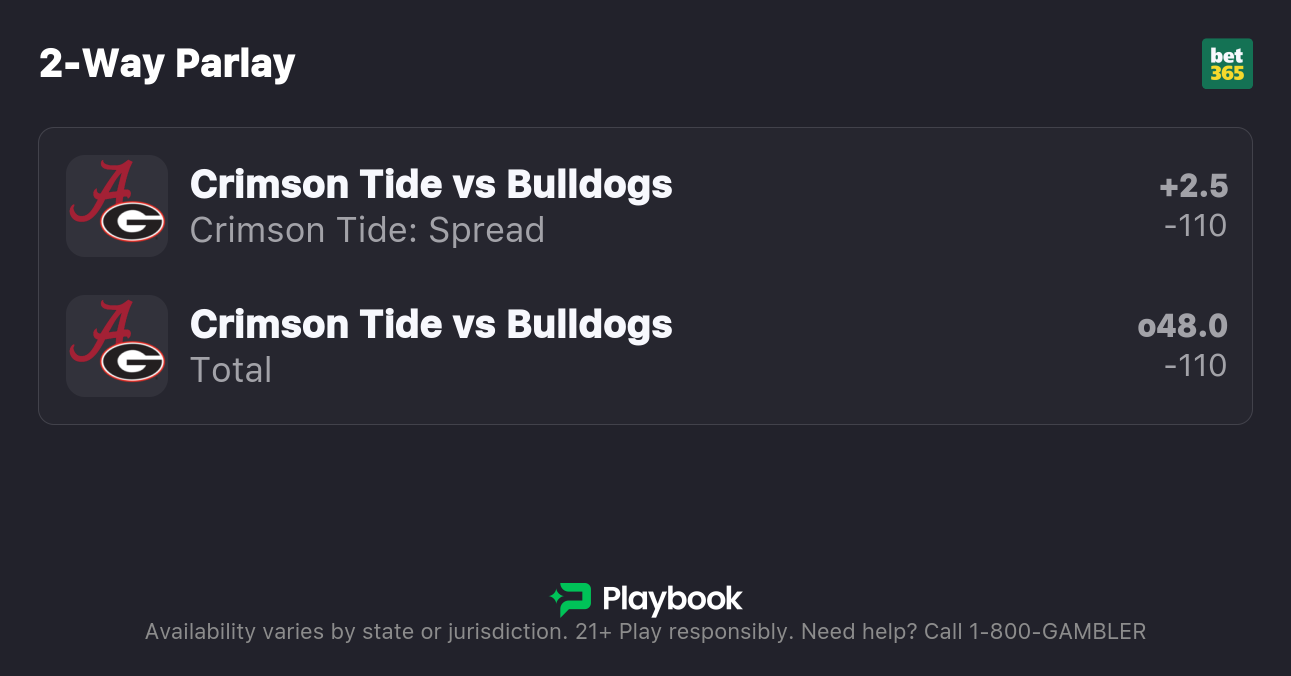
Task: Select the +2.5 spread line
Action: 1193,186
